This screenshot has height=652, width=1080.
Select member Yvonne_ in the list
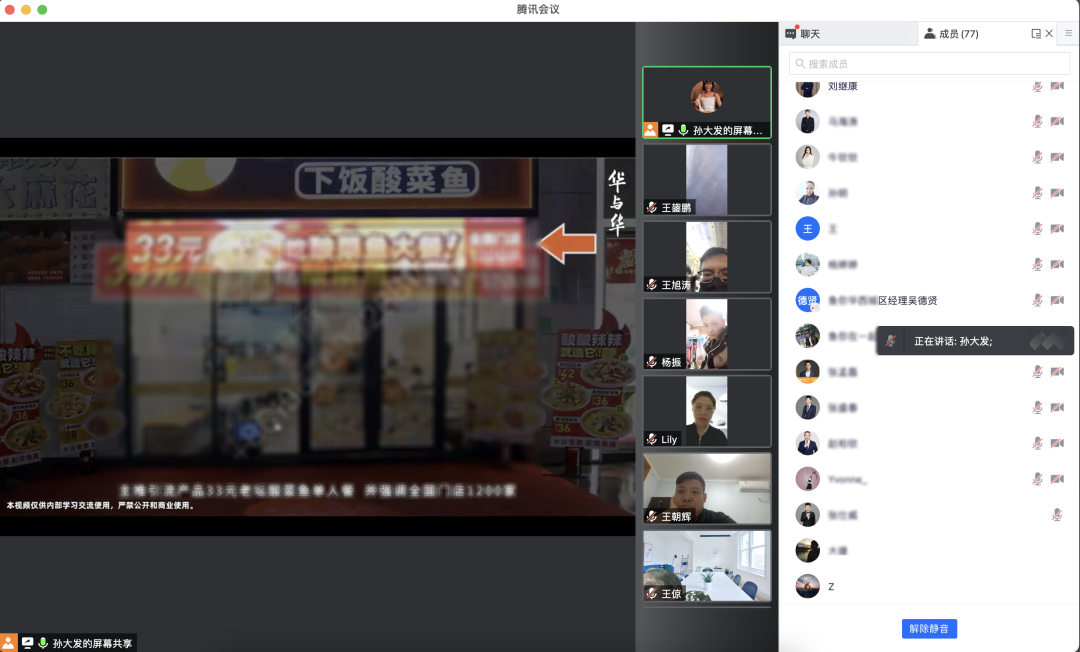click(929, 479)
